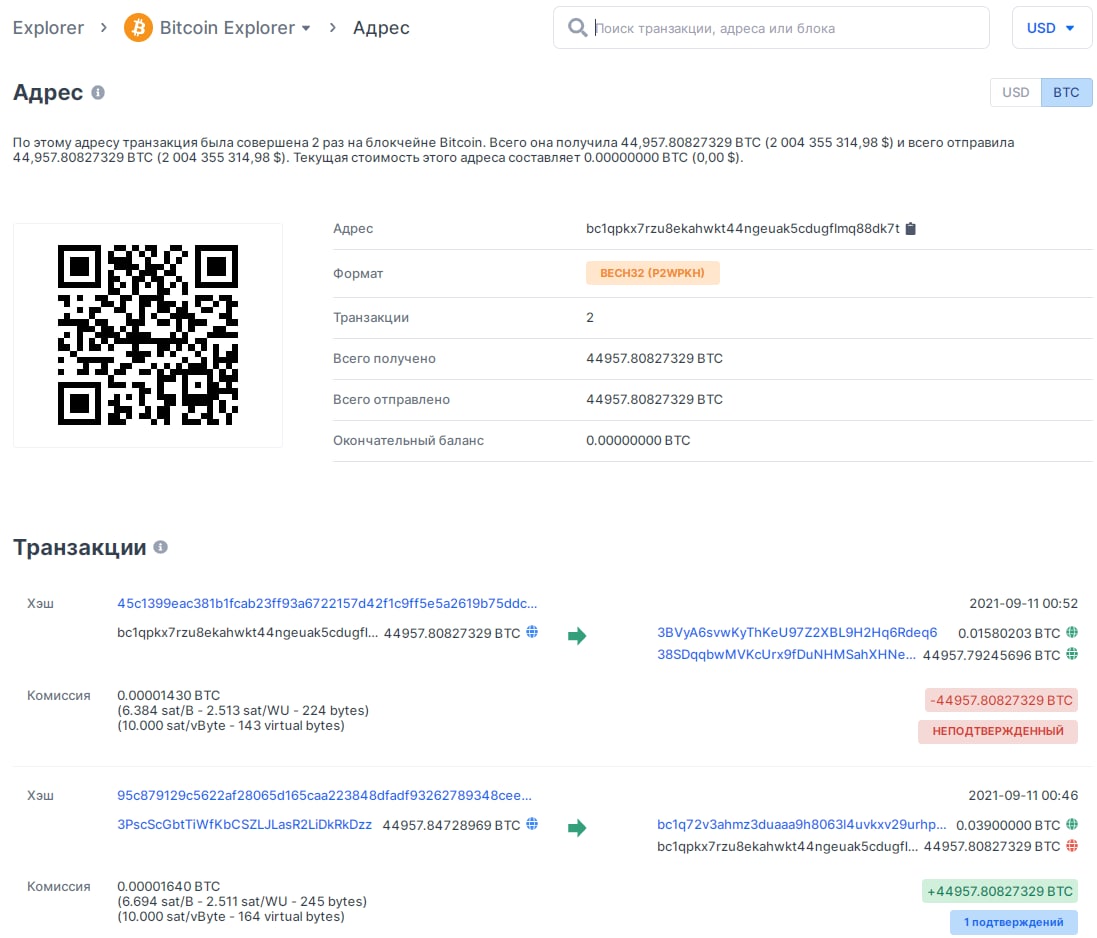Switch display to USD toggle
The height and width of the screenshot is (938, 1097).
(1015, 92)
